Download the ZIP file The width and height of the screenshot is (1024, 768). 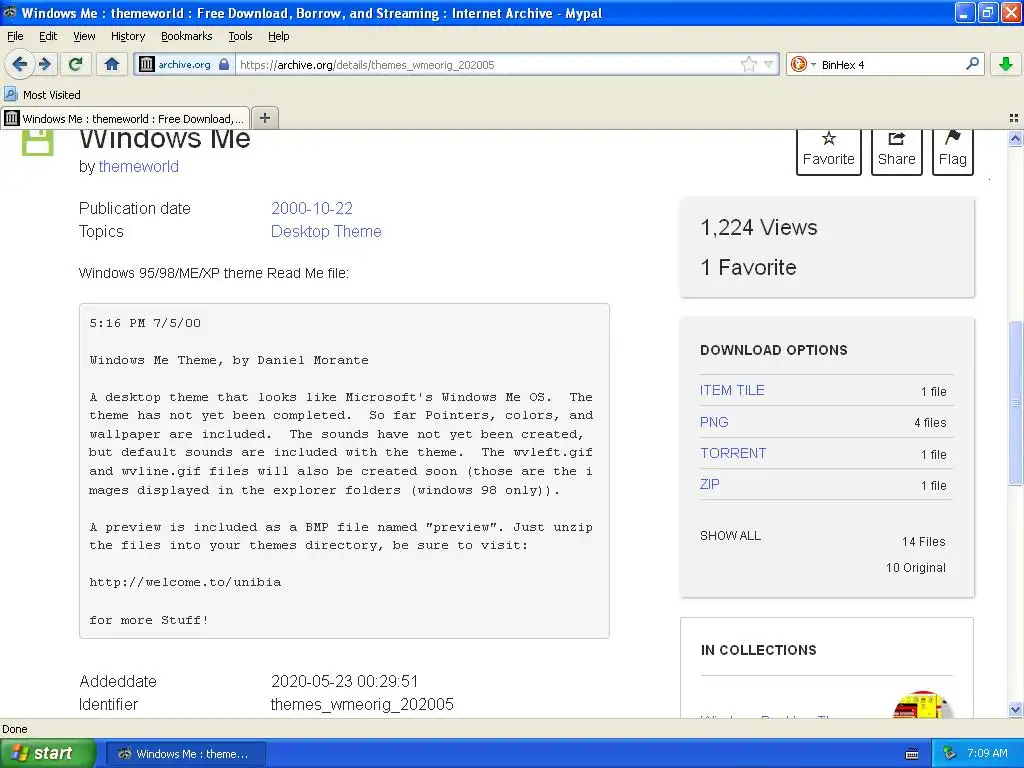coord(709,484)
